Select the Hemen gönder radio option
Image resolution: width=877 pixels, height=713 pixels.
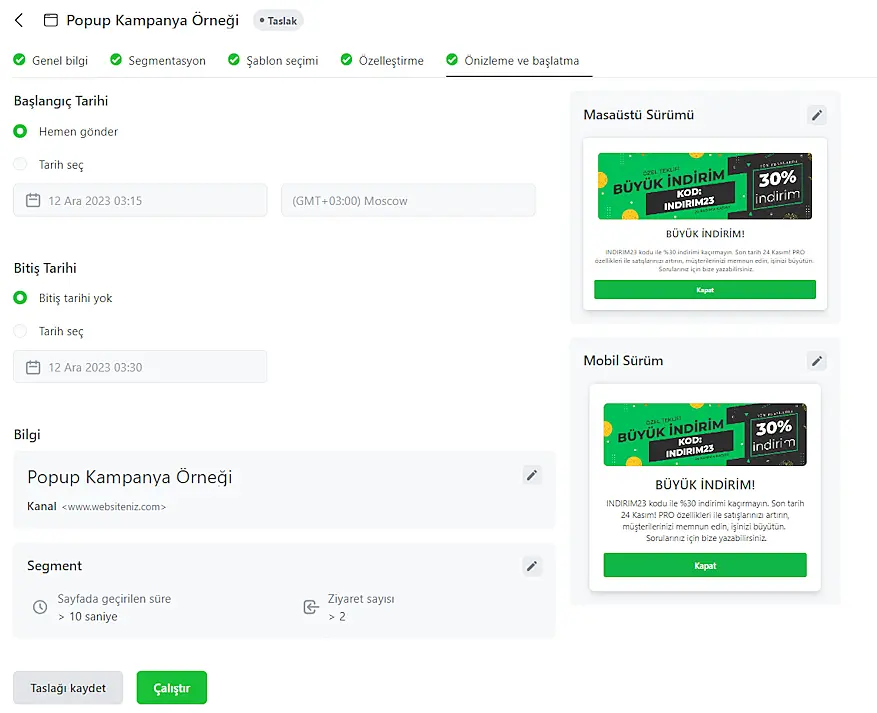coord(20,132)
